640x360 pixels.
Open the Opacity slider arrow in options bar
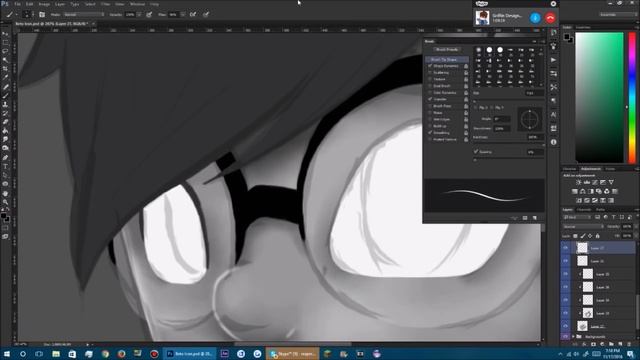pos(139,14)
